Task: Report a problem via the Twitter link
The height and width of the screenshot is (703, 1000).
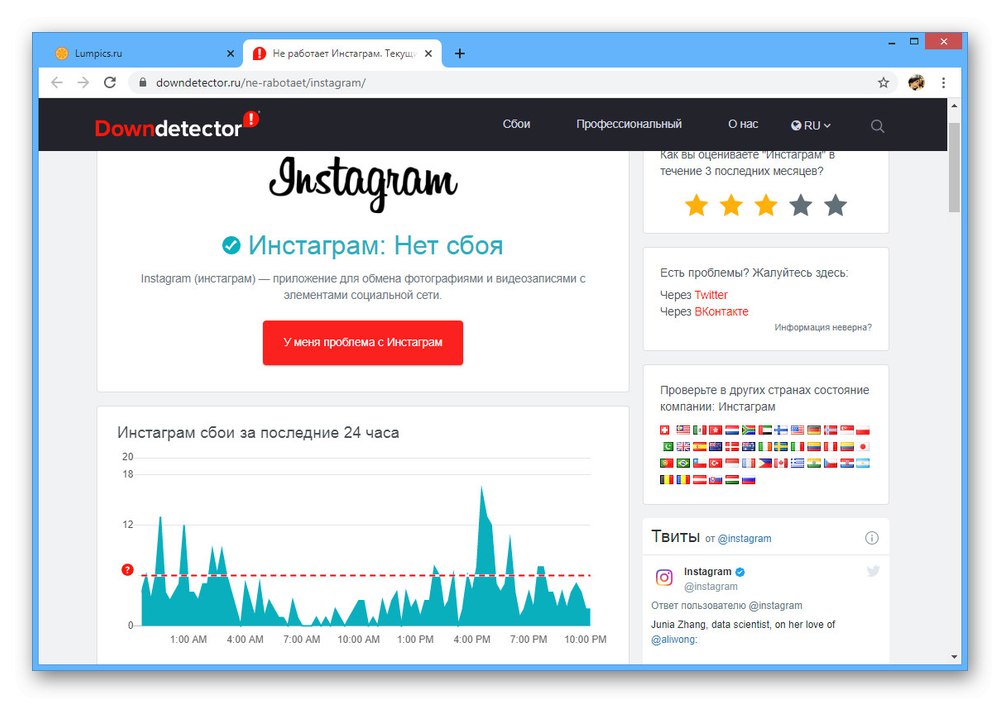Action: [710, 295]
